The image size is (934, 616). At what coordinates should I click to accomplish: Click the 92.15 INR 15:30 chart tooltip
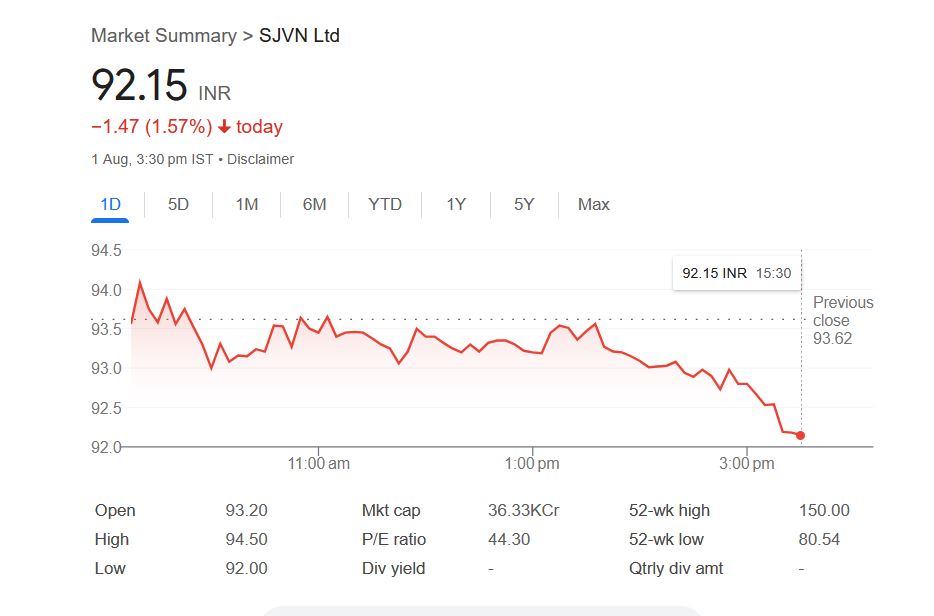(736, 273)
